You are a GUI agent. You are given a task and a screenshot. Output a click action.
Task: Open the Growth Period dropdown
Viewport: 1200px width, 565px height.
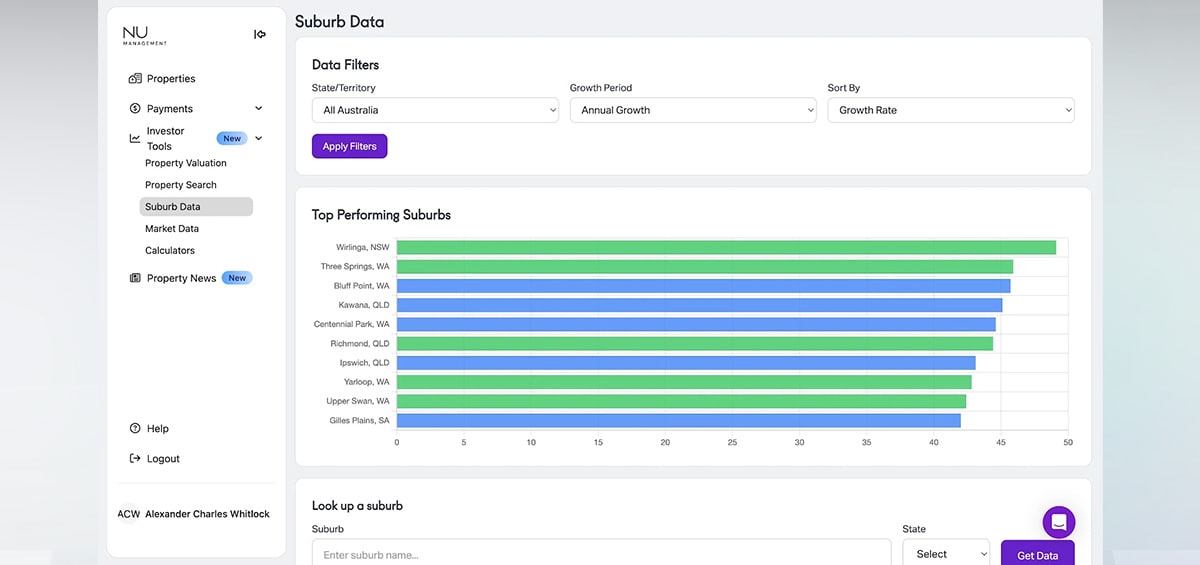[x=693, y=110]
